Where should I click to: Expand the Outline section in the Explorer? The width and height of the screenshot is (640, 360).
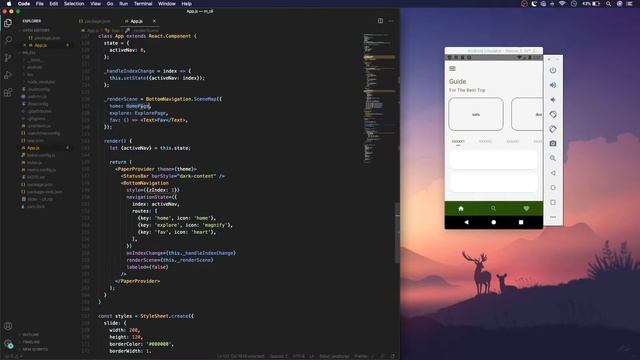pyautogui.click(x=31, y=334)
